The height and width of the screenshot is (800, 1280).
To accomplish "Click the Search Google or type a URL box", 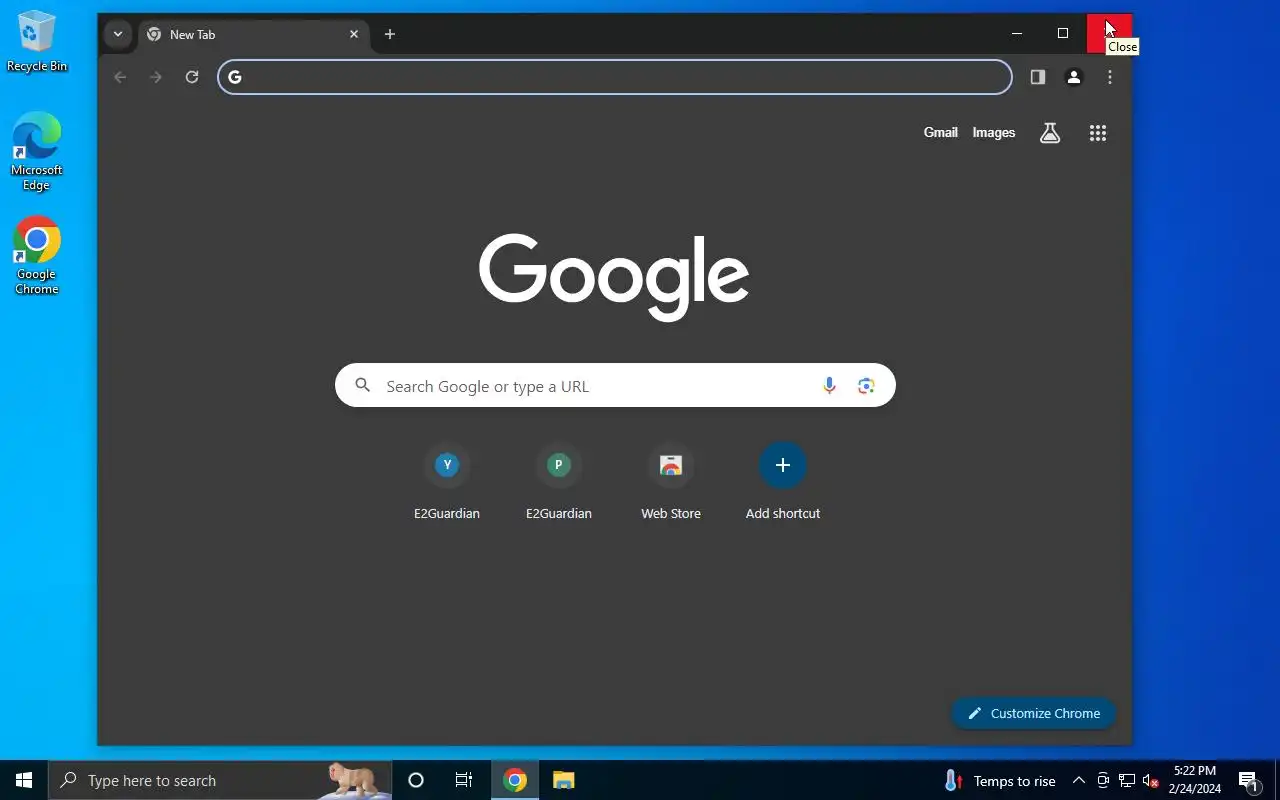I will pos(615,385).
